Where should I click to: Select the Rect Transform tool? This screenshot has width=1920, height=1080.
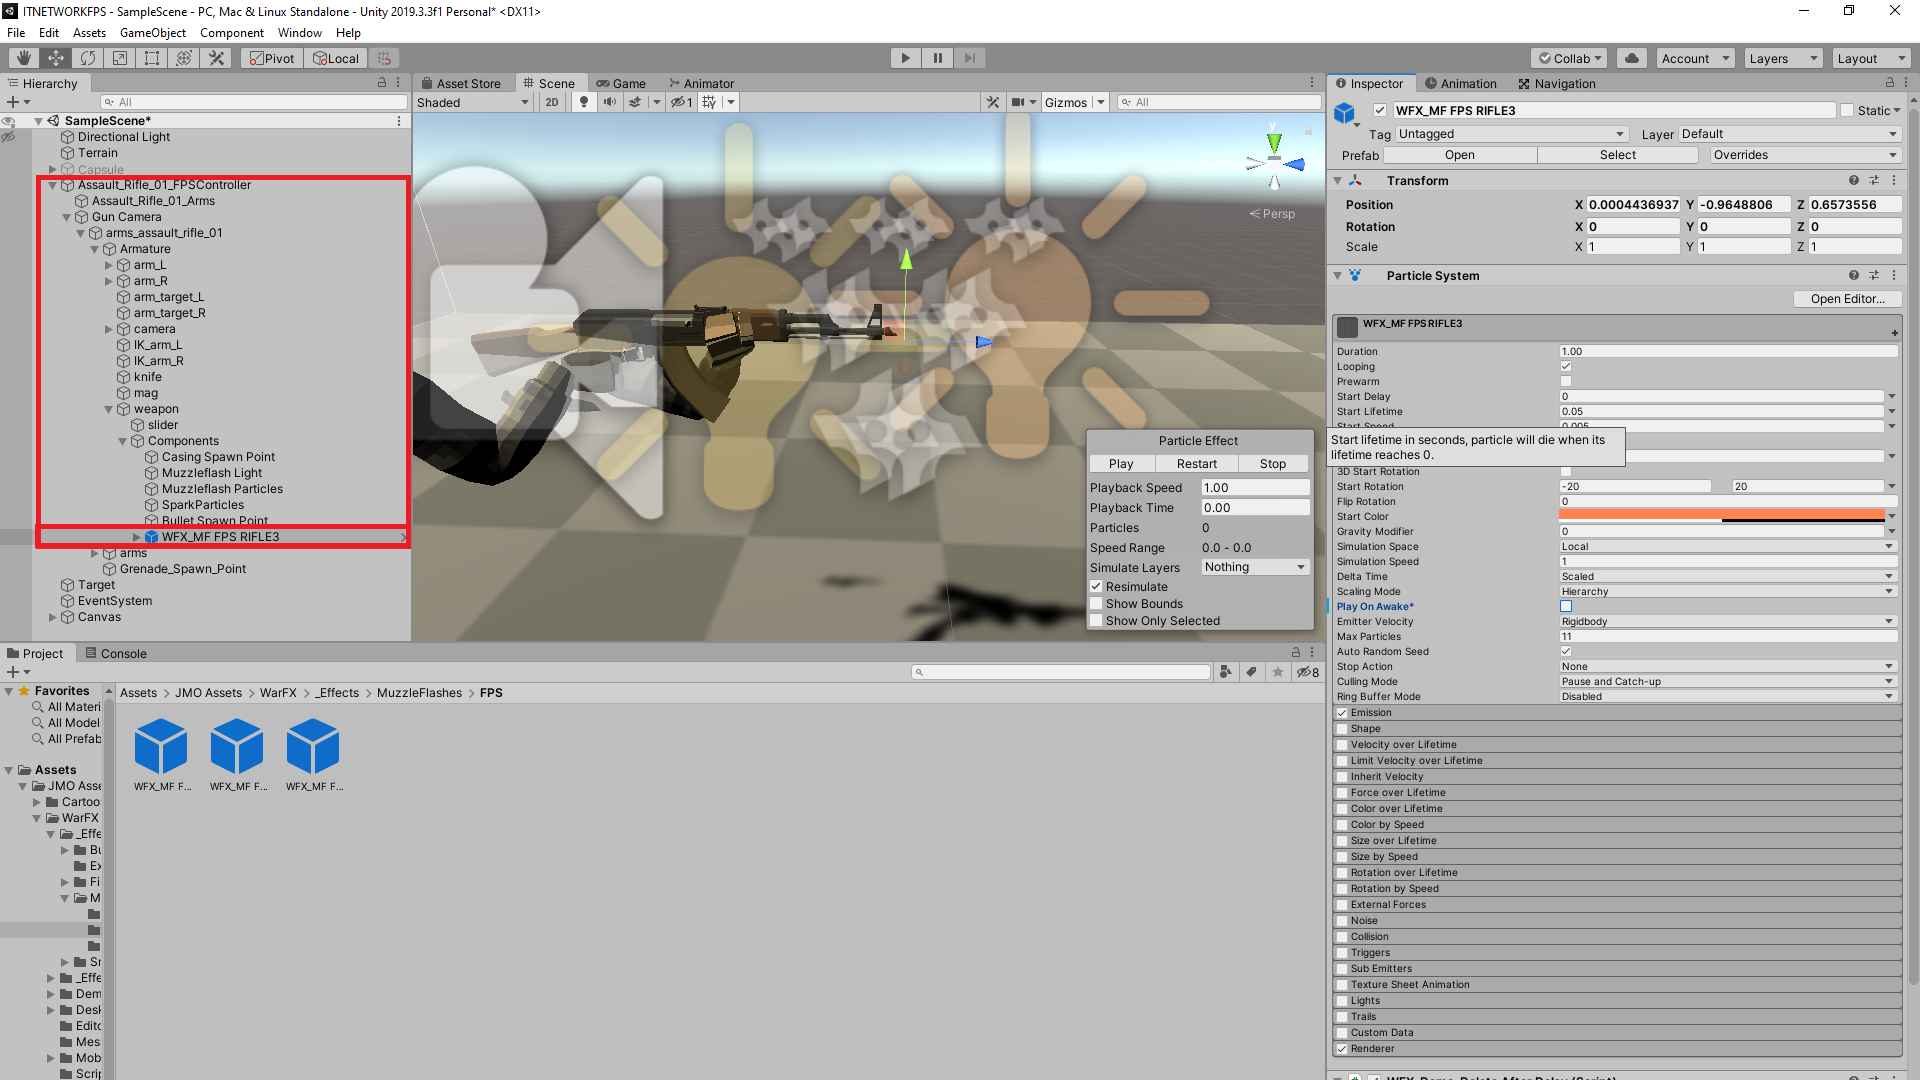[x=151, y=57]
